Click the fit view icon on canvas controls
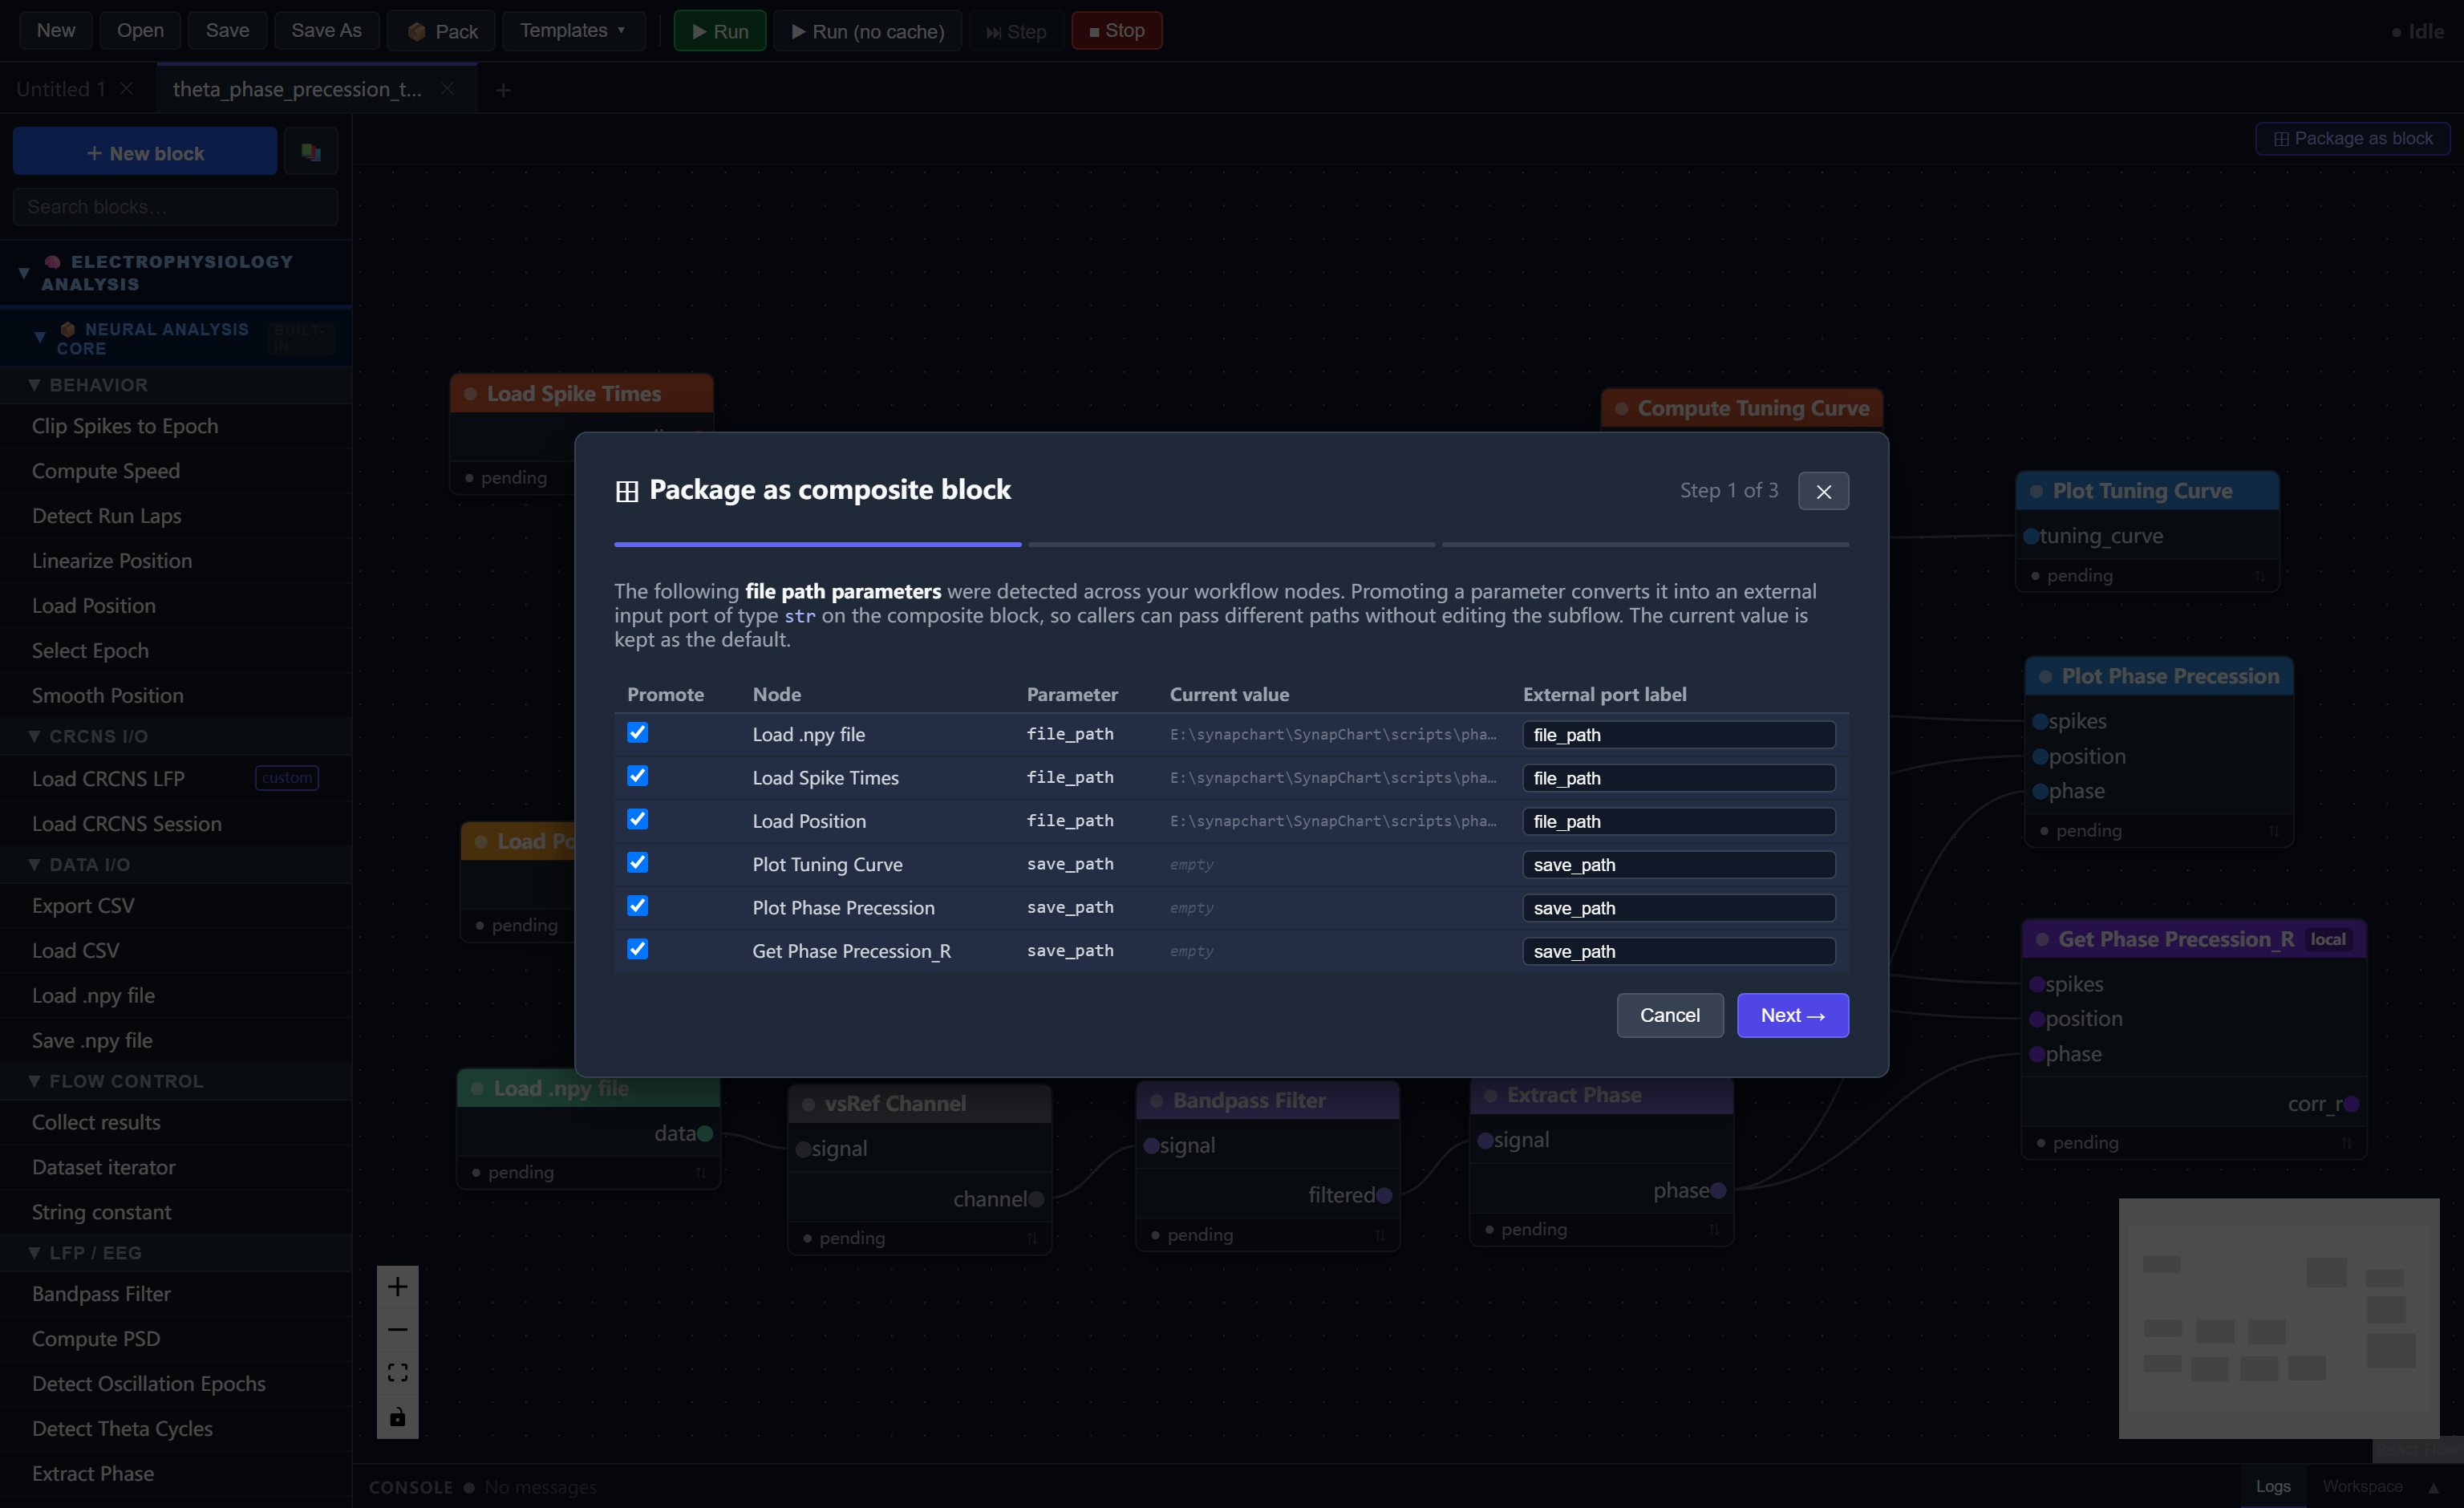Viewport: 2464px width, 1508px height. click(x=397, y=1373)
